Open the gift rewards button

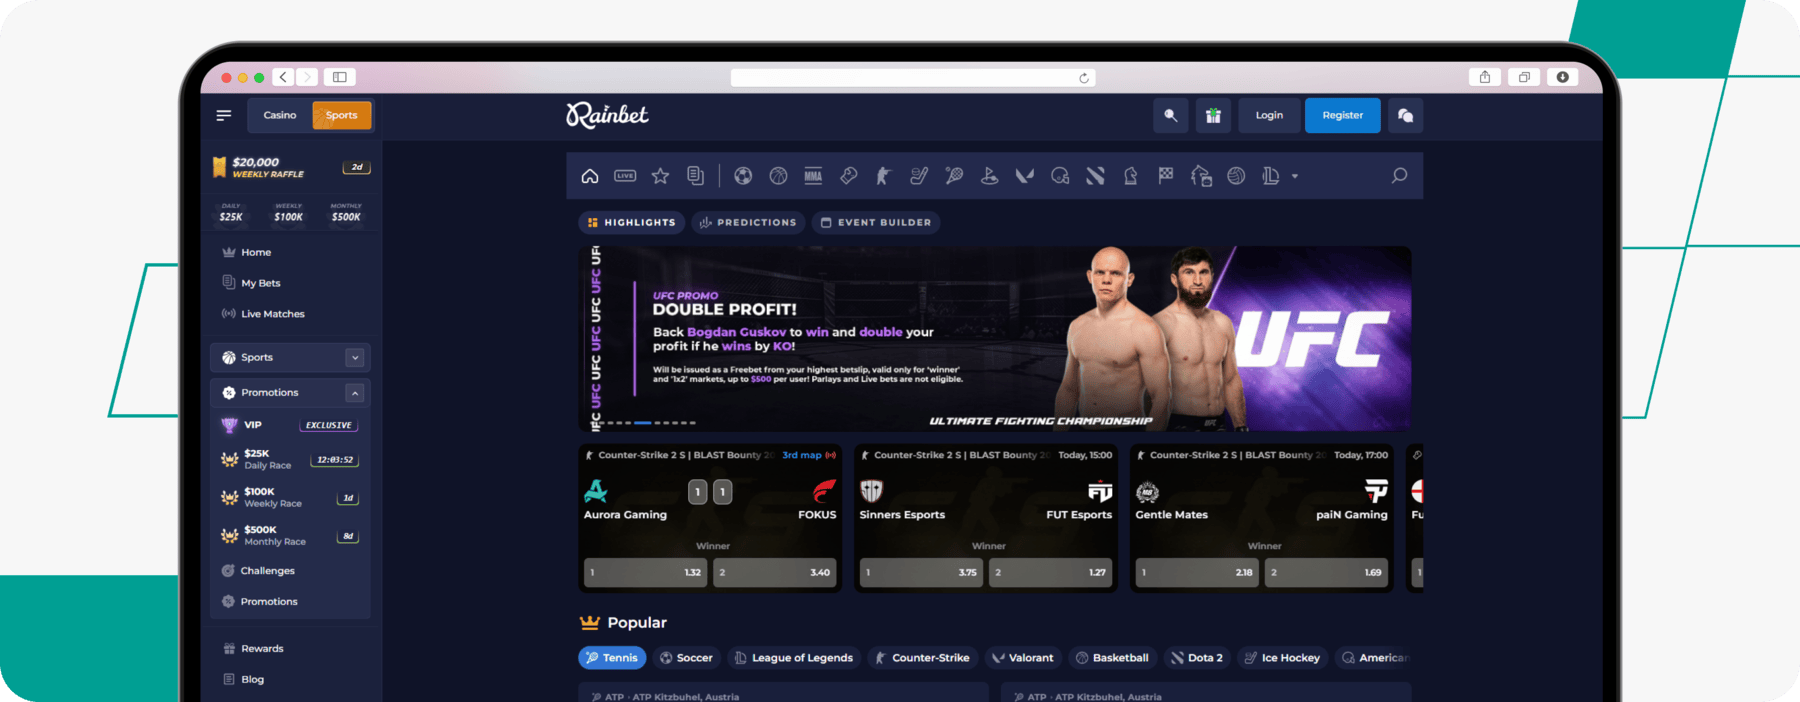pyautogui.click(x=1213, y=116)
